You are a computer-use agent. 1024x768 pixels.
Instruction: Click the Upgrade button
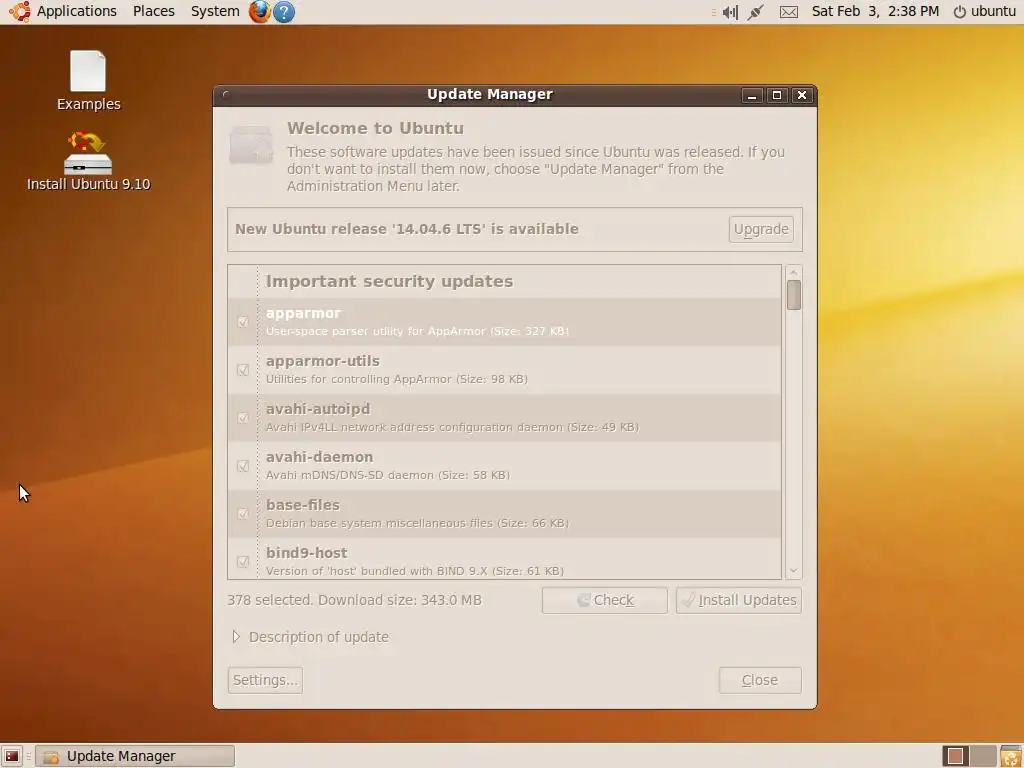(761, 229)
